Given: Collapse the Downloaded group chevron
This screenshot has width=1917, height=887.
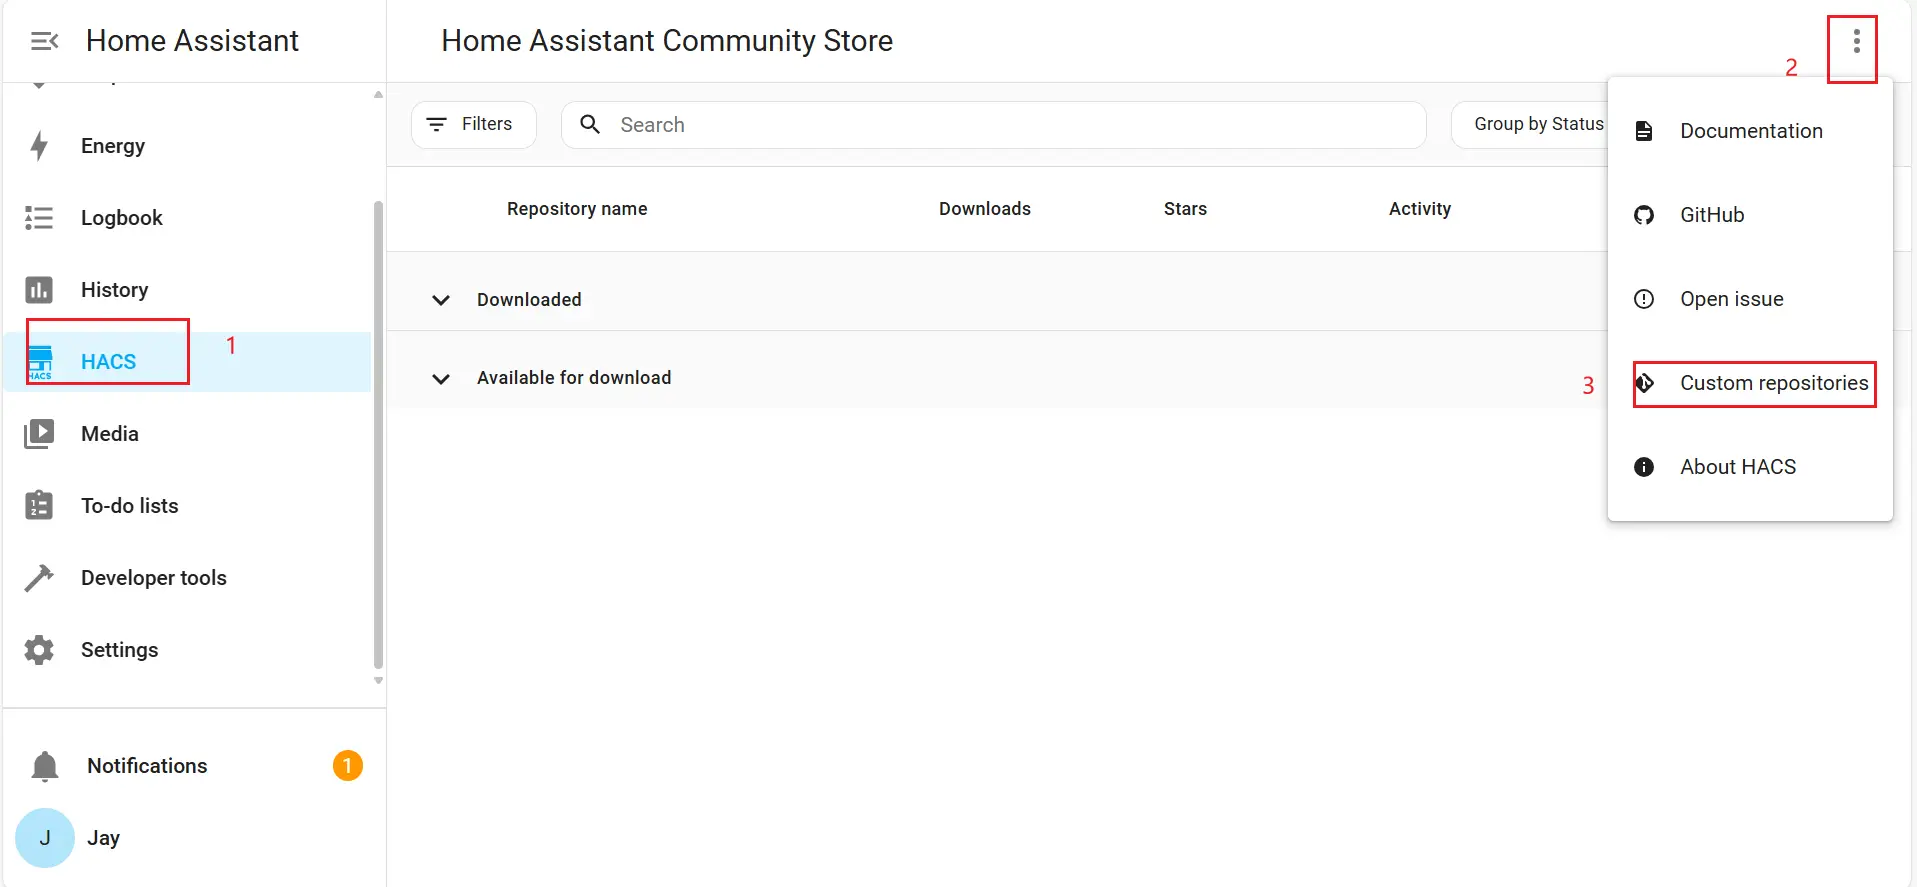Looking at the screenshot, I should pyautogui.click(x=440, y=300).
